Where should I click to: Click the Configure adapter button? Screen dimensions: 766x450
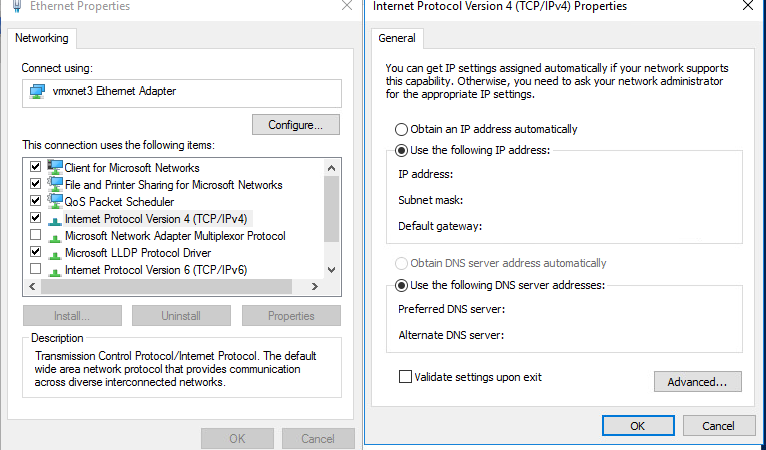296,125
